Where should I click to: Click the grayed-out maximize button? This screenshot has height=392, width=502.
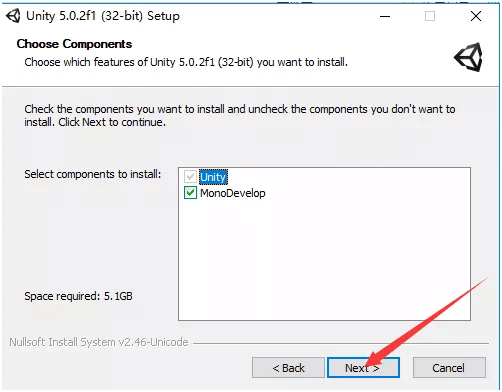430,16
